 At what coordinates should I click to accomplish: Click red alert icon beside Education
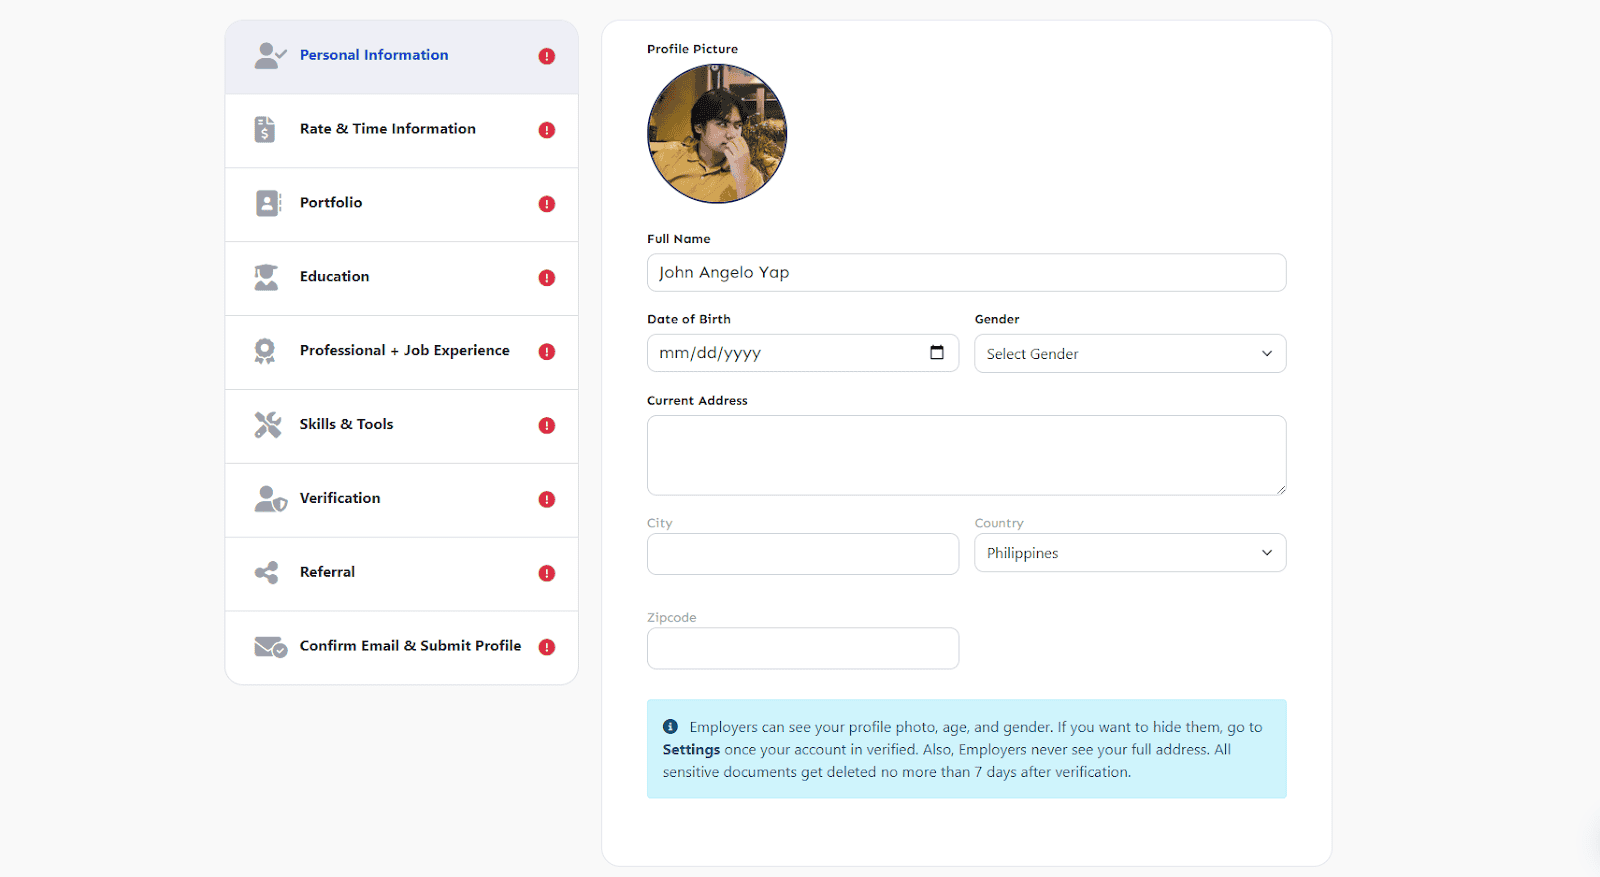click(x=547, y=278)
